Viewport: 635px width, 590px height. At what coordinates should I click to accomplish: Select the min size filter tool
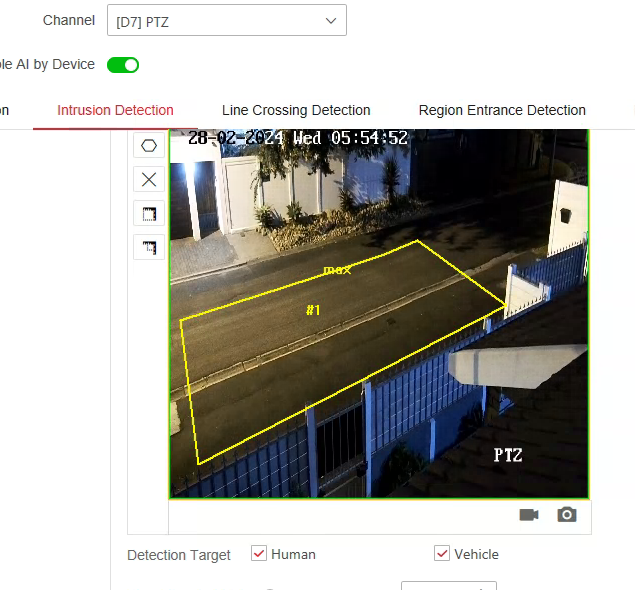[149, 247]
